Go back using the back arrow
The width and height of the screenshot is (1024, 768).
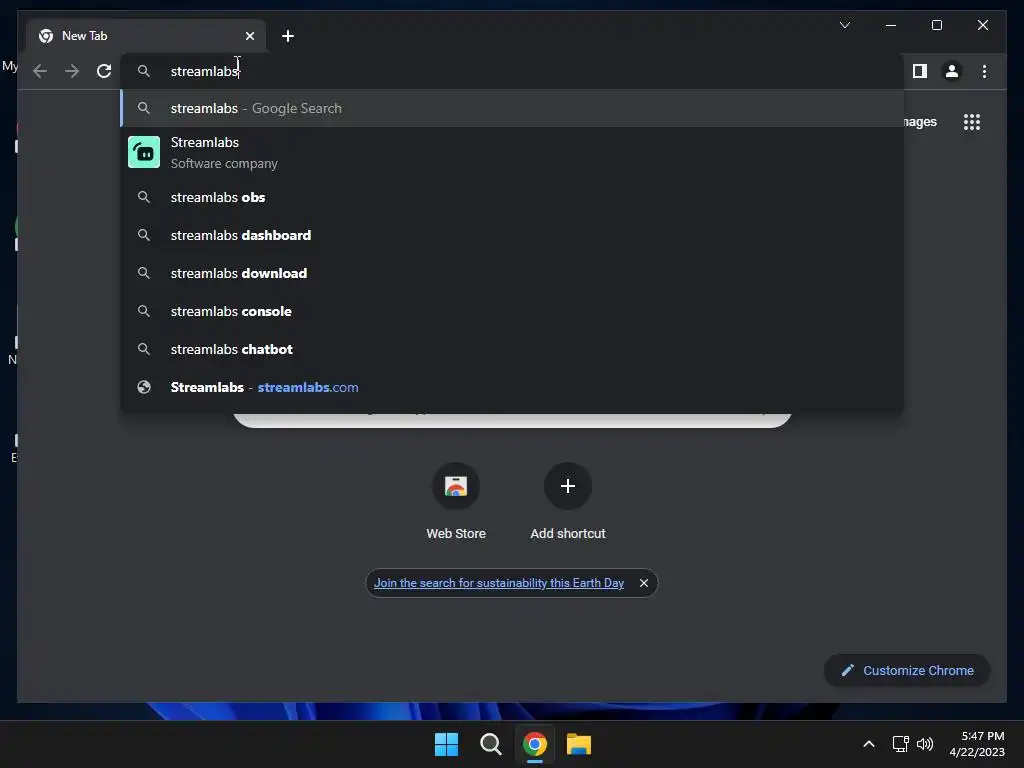[40, 71]
